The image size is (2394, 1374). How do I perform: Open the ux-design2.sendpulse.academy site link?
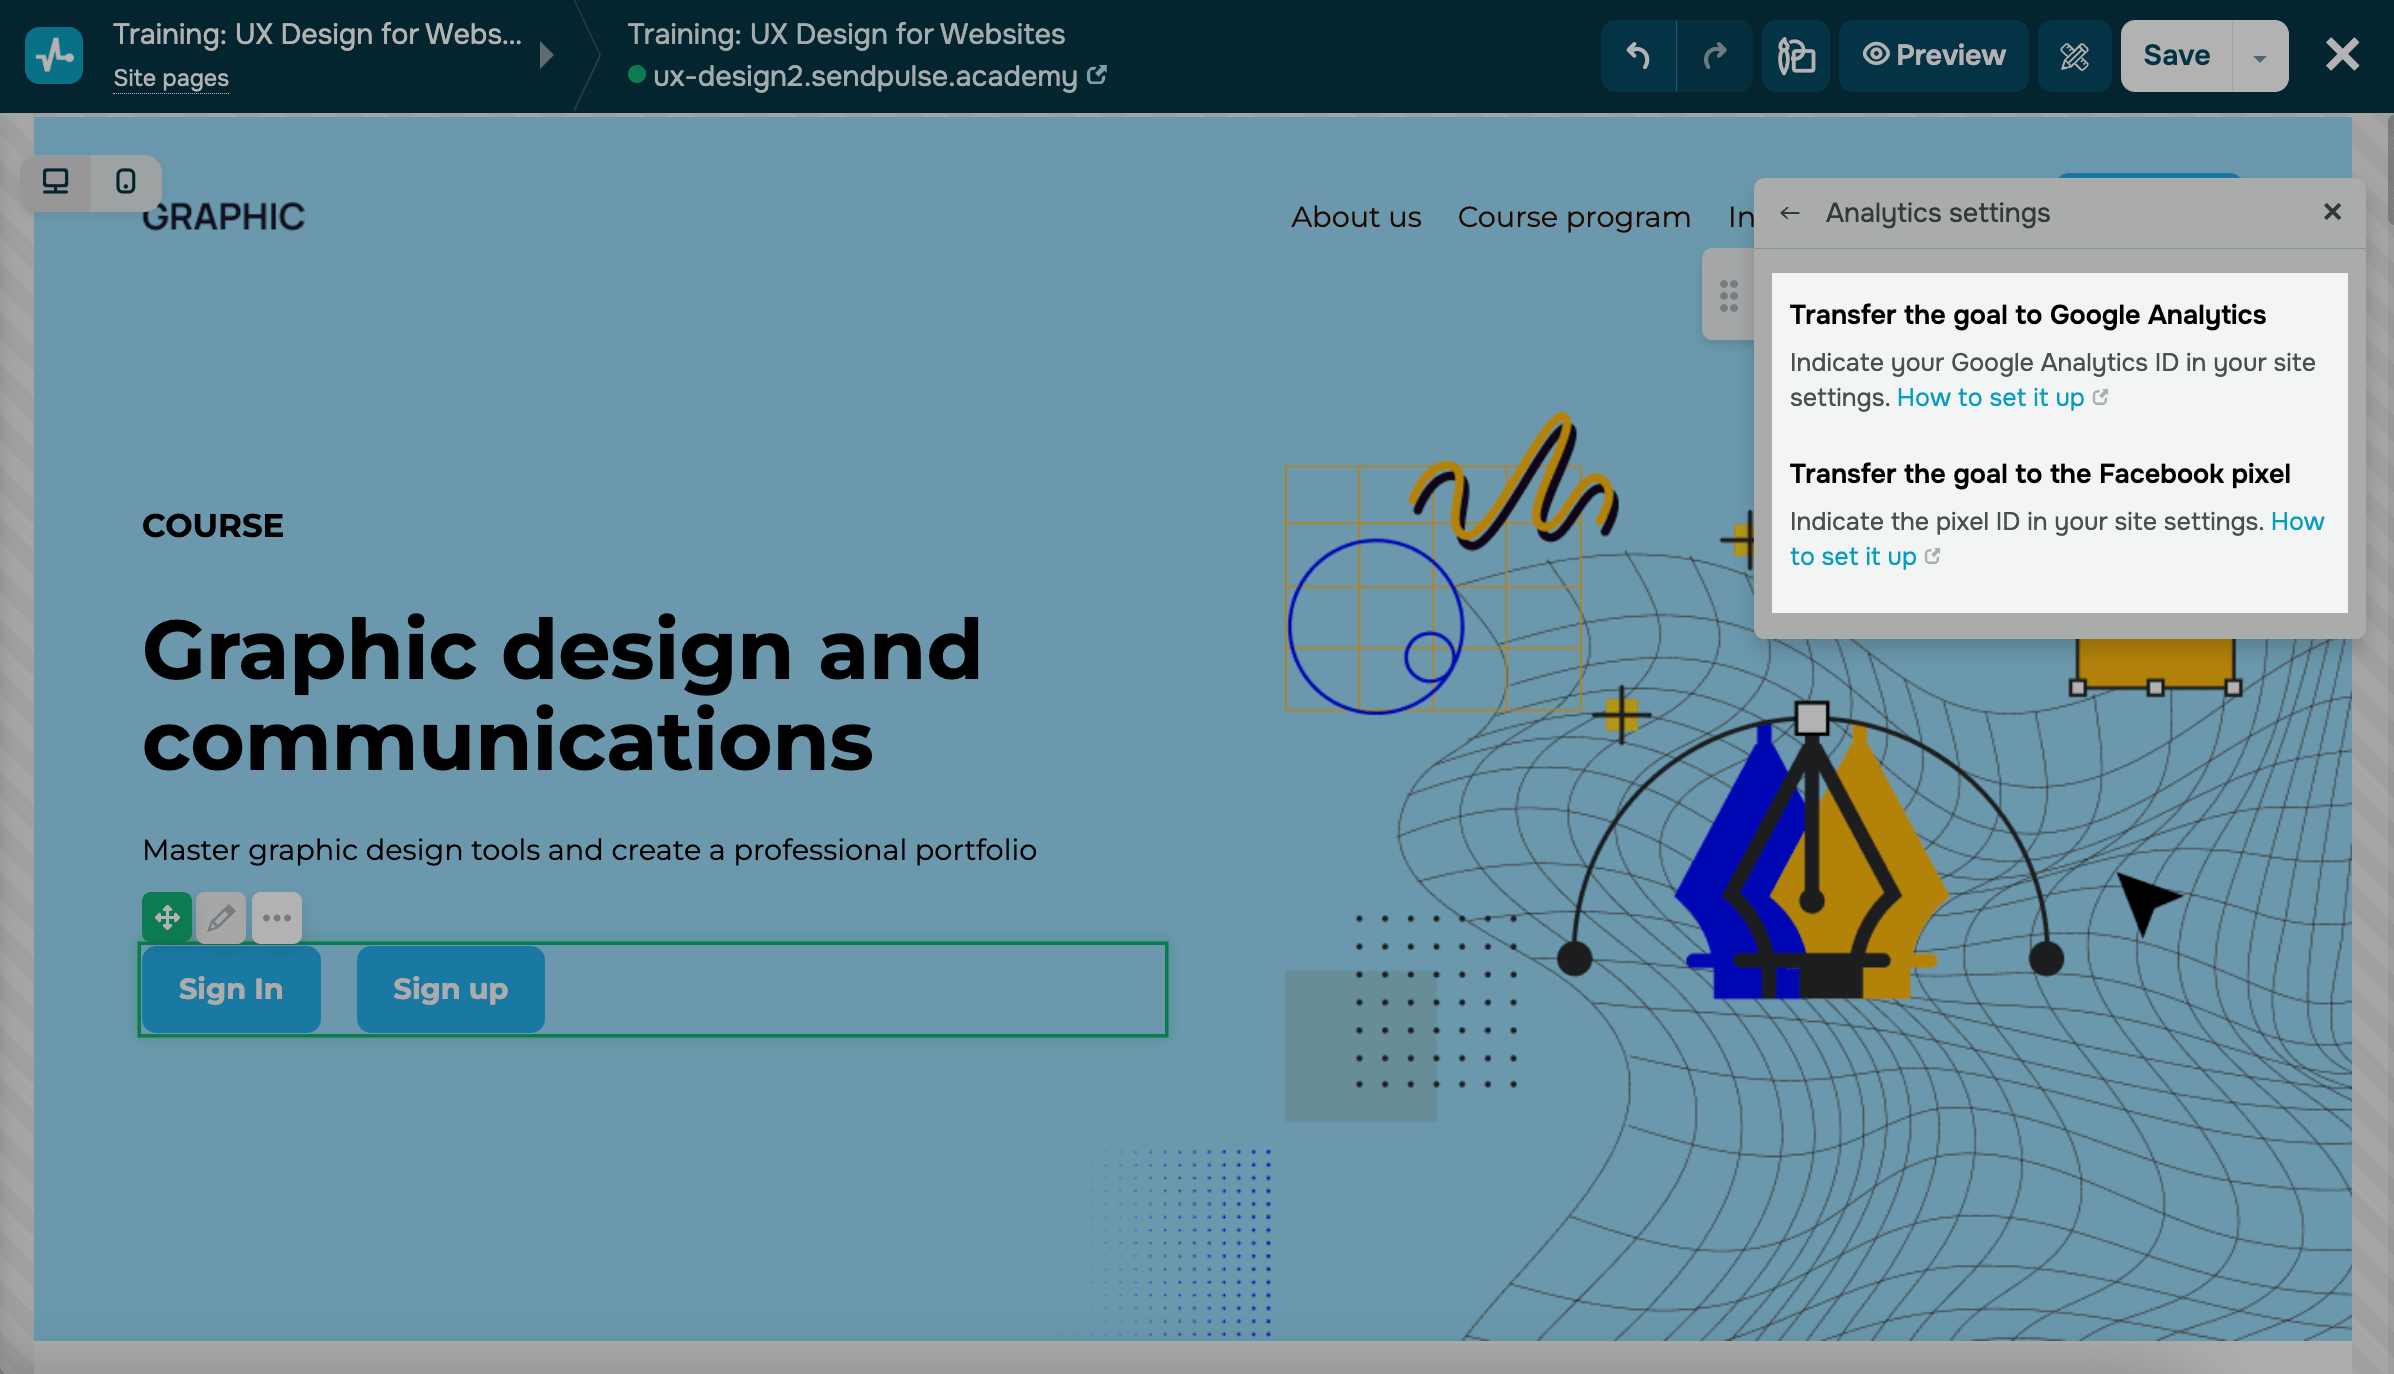(x=866, y=76)
